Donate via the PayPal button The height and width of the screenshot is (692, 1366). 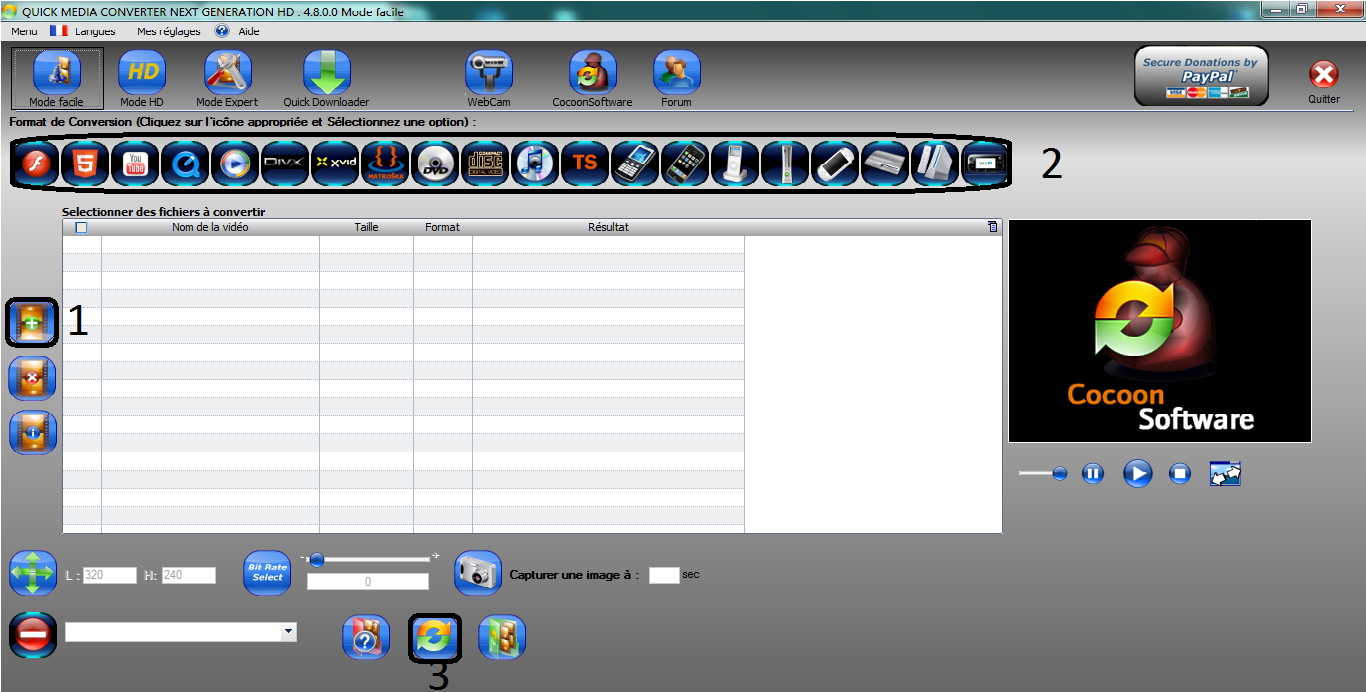pos(1201,76)
